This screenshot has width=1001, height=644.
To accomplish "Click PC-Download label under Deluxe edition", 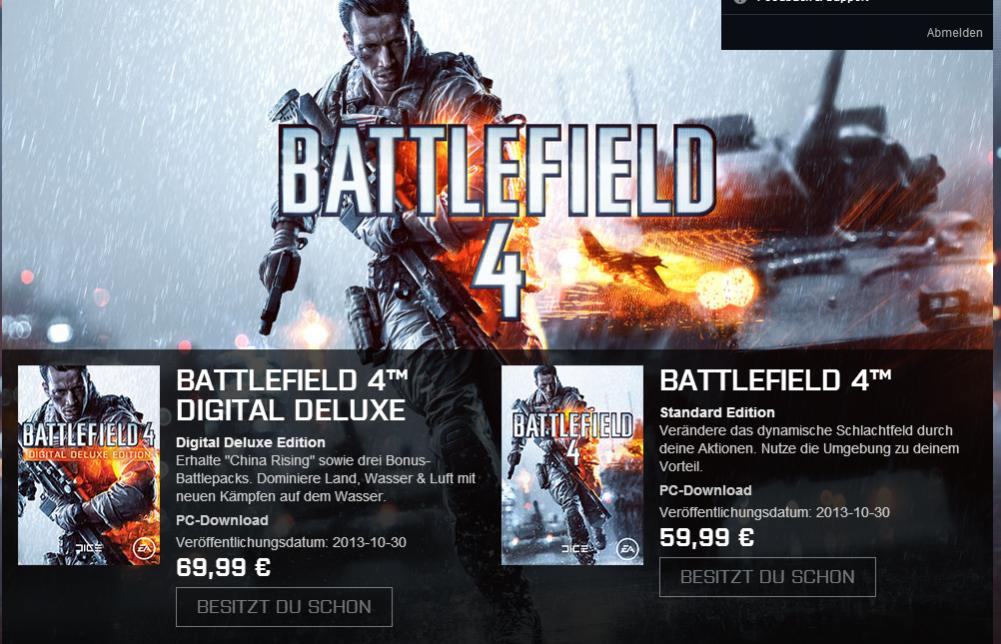I will tap(222, 520).
